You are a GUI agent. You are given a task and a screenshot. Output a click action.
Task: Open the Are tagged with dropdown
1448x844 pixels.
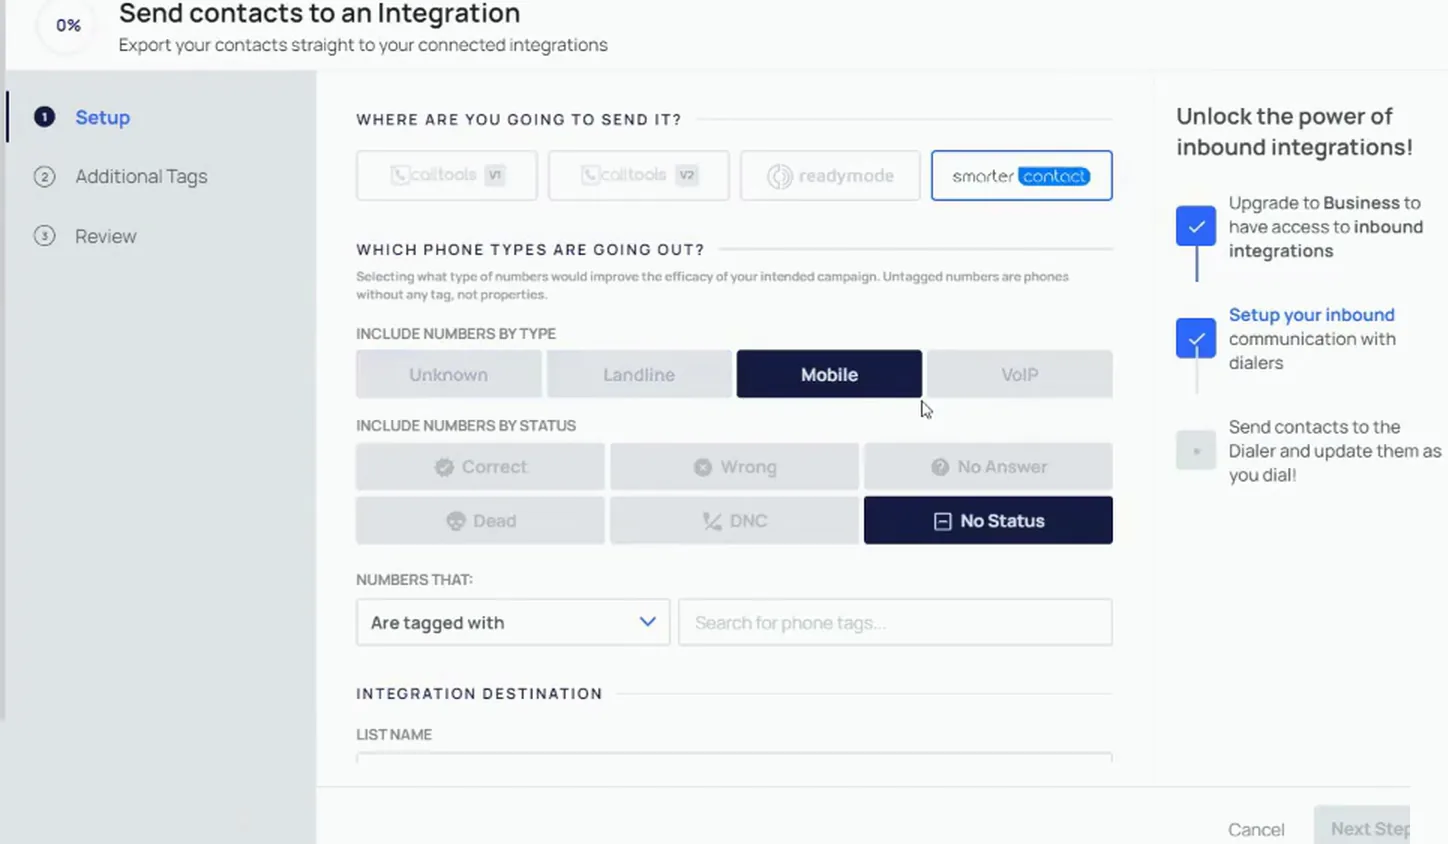pyautogui.click(x=513, y=622)
